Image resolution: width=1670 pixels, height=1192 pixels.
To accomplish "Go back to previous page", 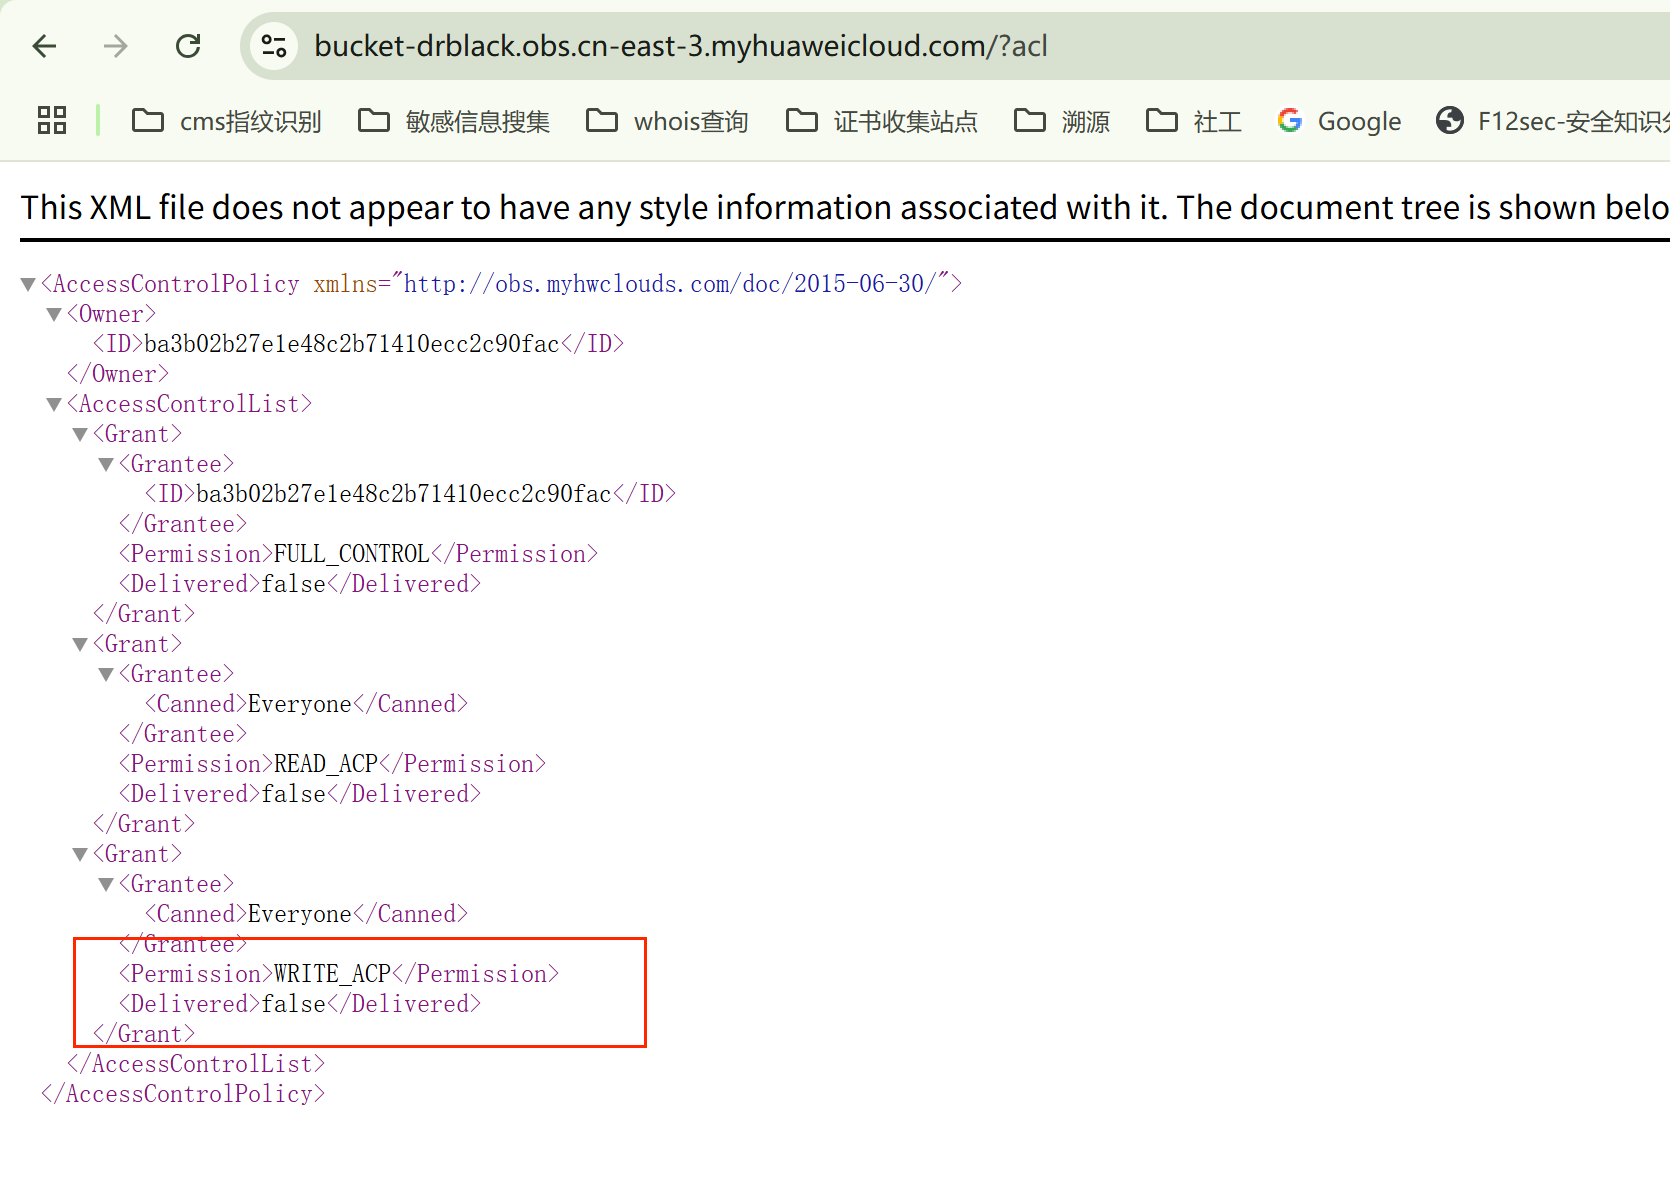I will click(x=44, y=46).
